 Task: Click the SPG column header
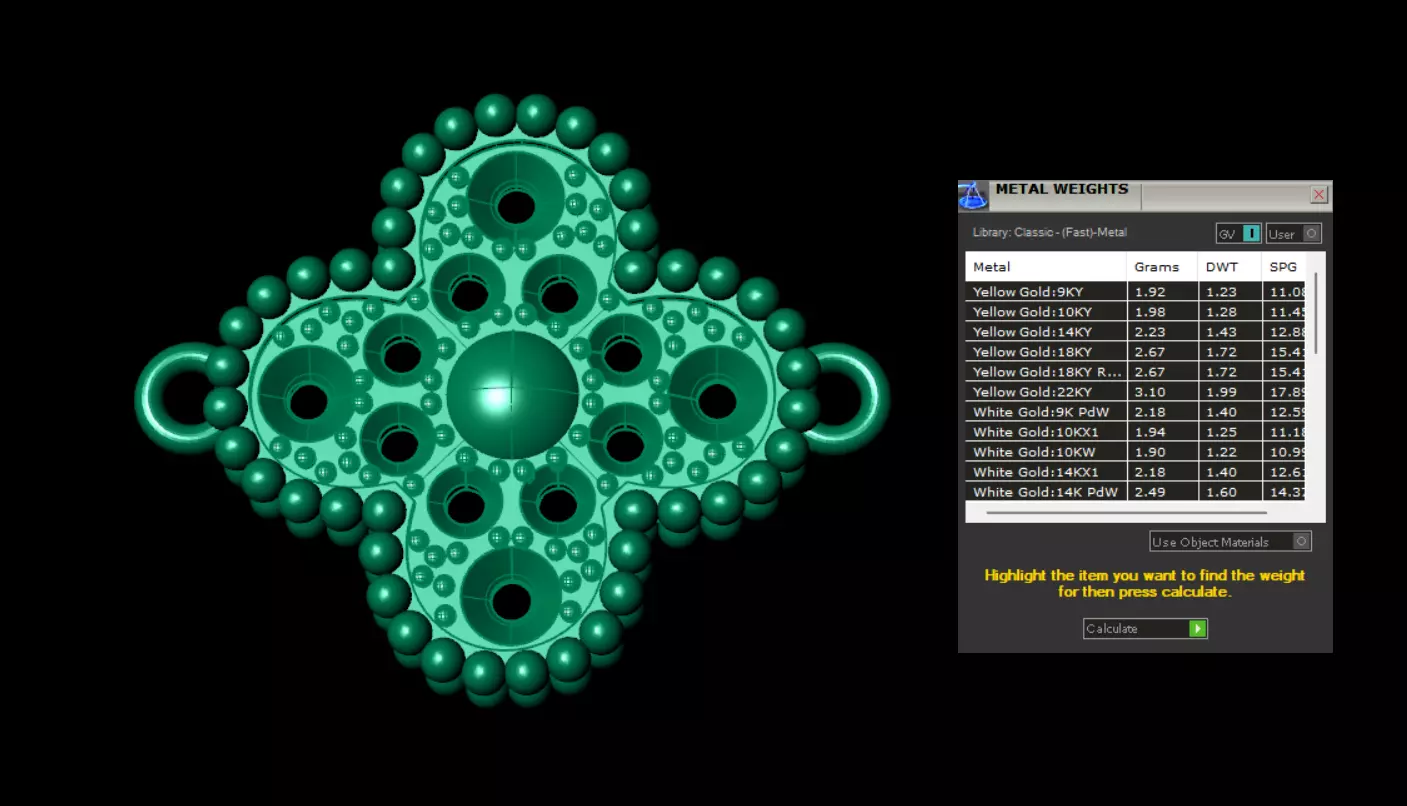tap(1283, 267)
